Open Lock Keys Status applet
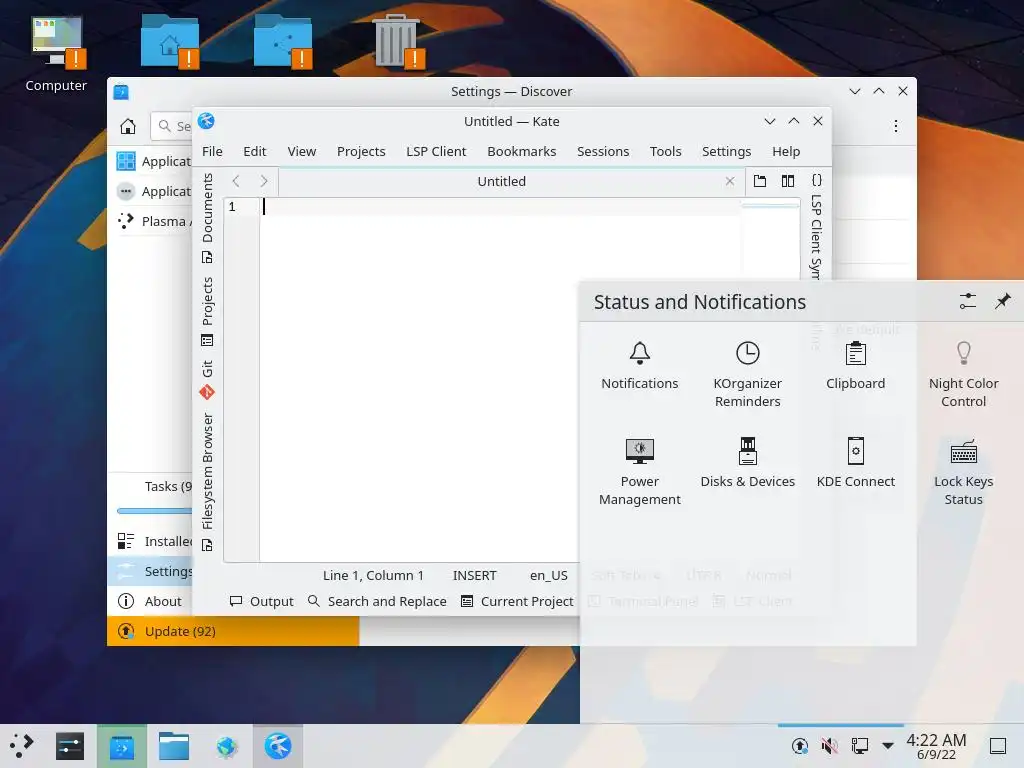The image size is (1024, 768). [x=963, y=472]
